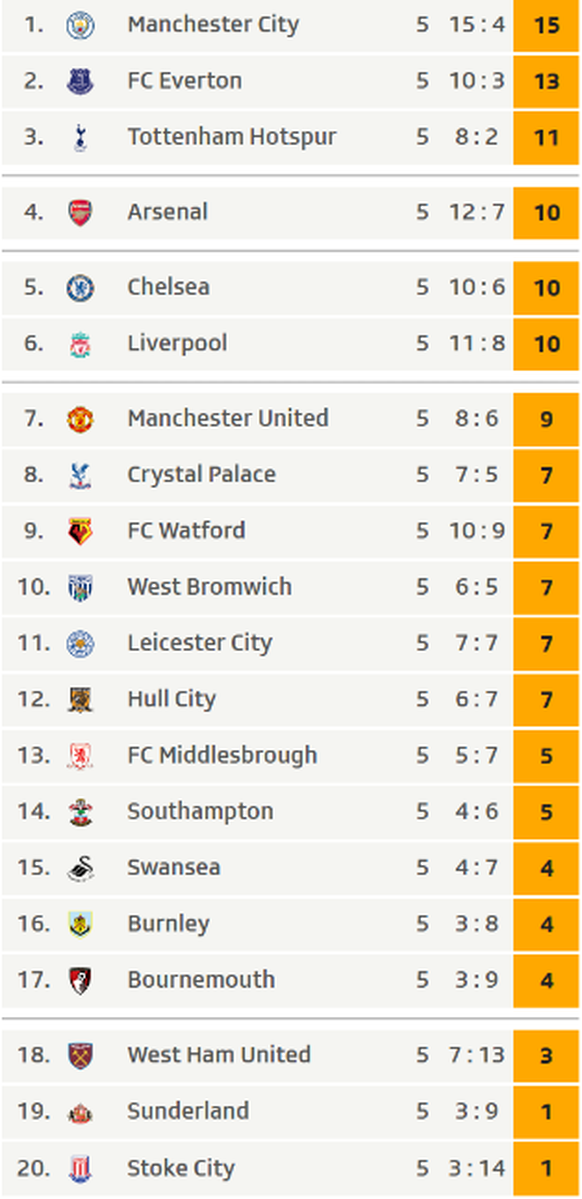The image size is (582, 1199).
Task: Click the Crystal Palace eagle crest
Action: pyautogui.click(x=80, y=475)
